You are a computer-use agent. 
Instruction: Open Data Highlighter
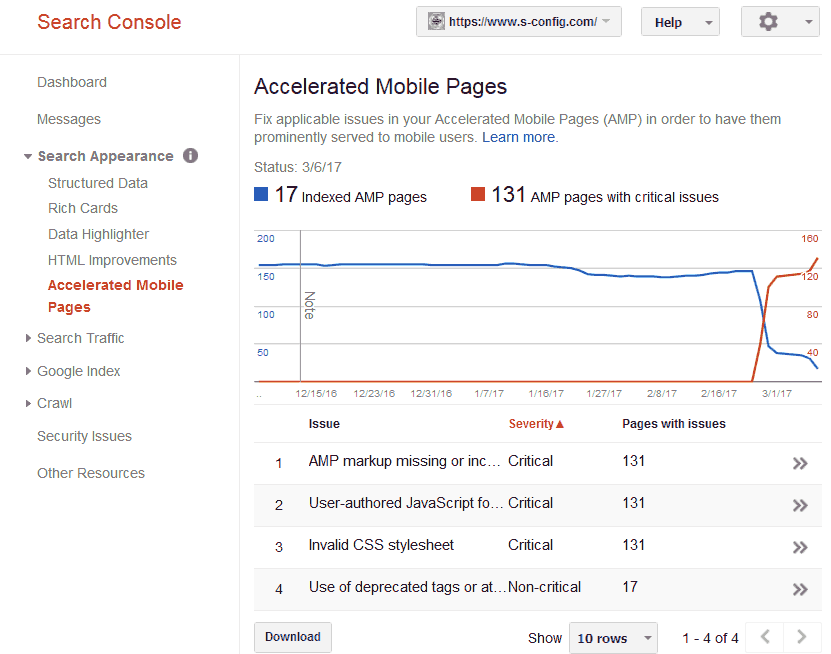[x=99, y=234]
